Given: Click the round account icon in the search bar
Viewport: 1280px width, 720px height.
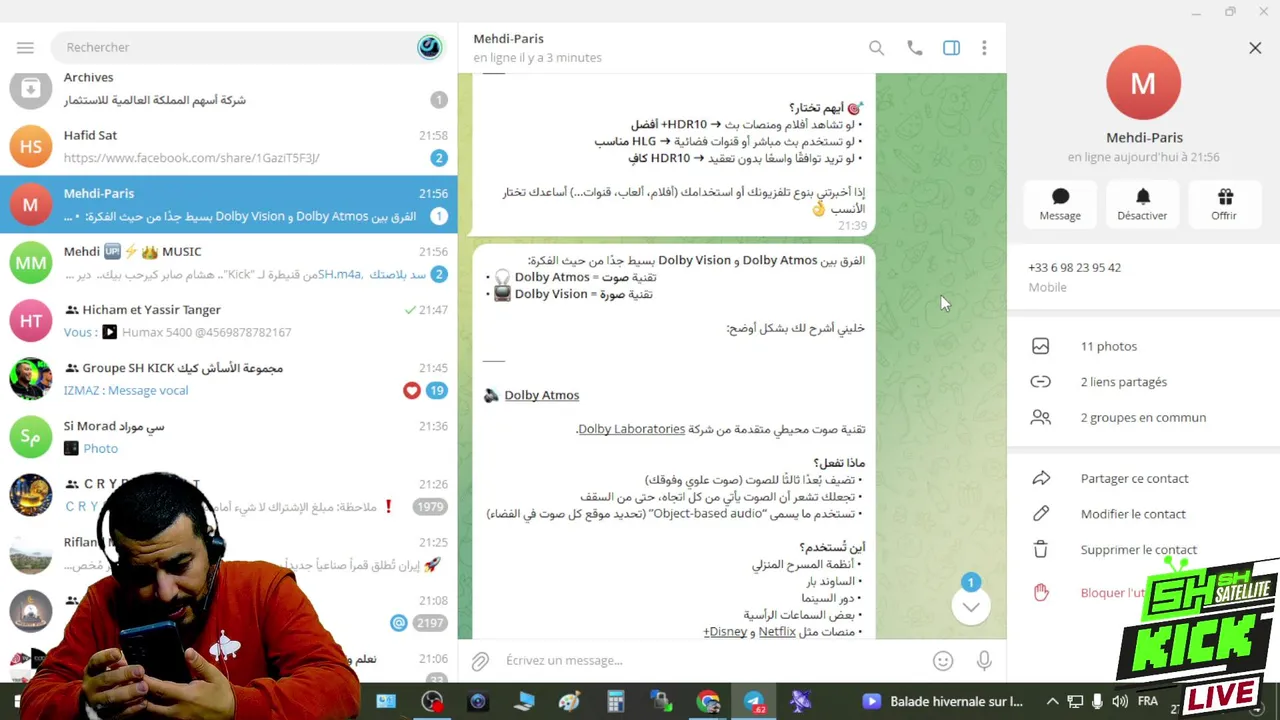Looking at the screenshot, I should click(429, 47).
